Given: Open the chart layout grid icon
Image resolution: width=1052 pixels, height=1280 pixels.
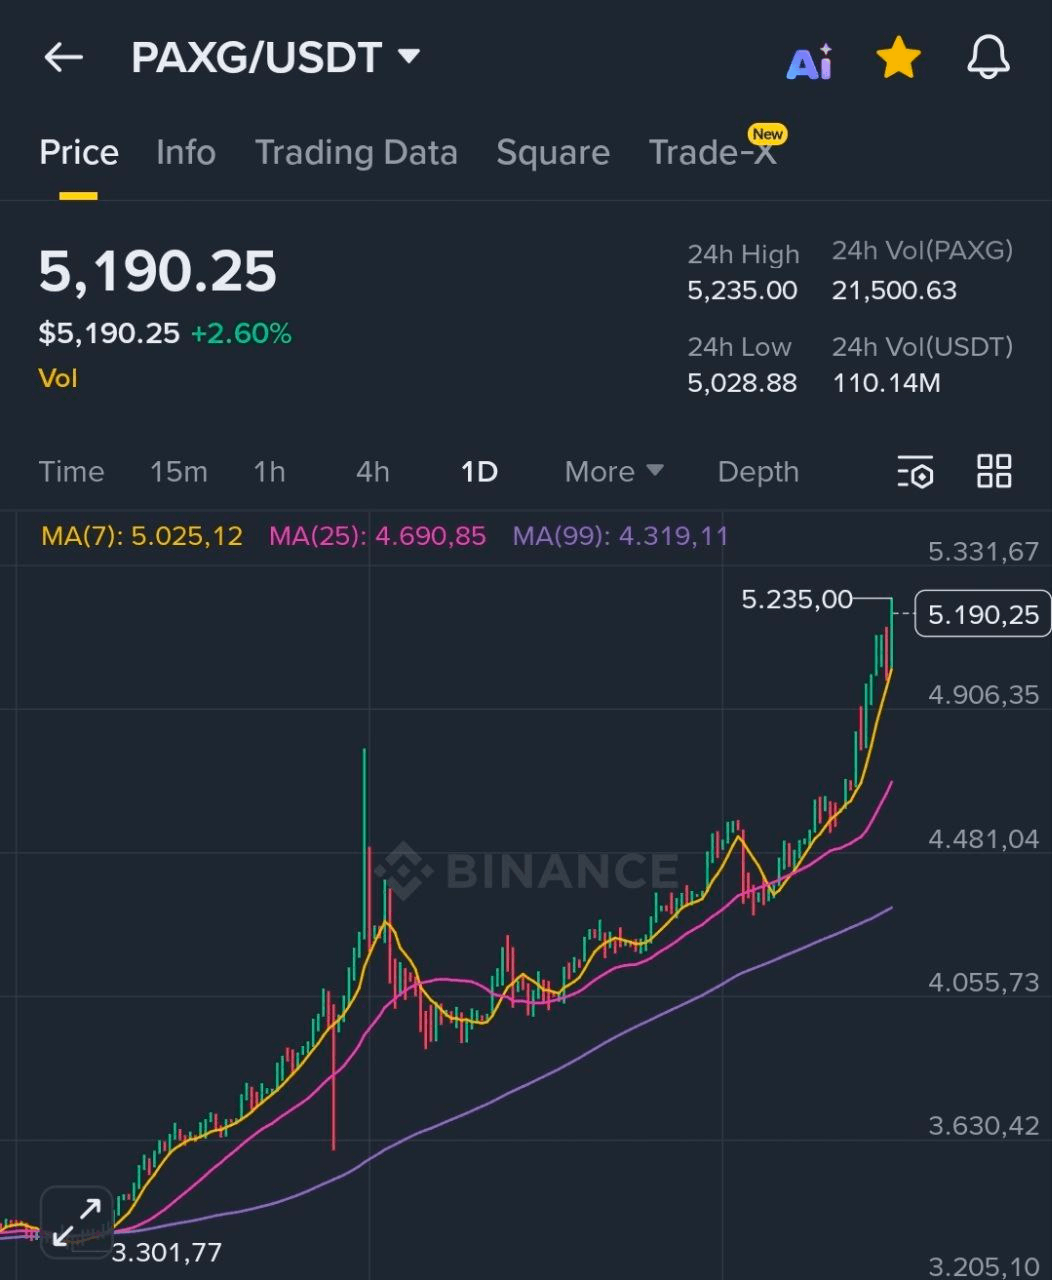Looking at the screenshot, I should tap(994, 471).
